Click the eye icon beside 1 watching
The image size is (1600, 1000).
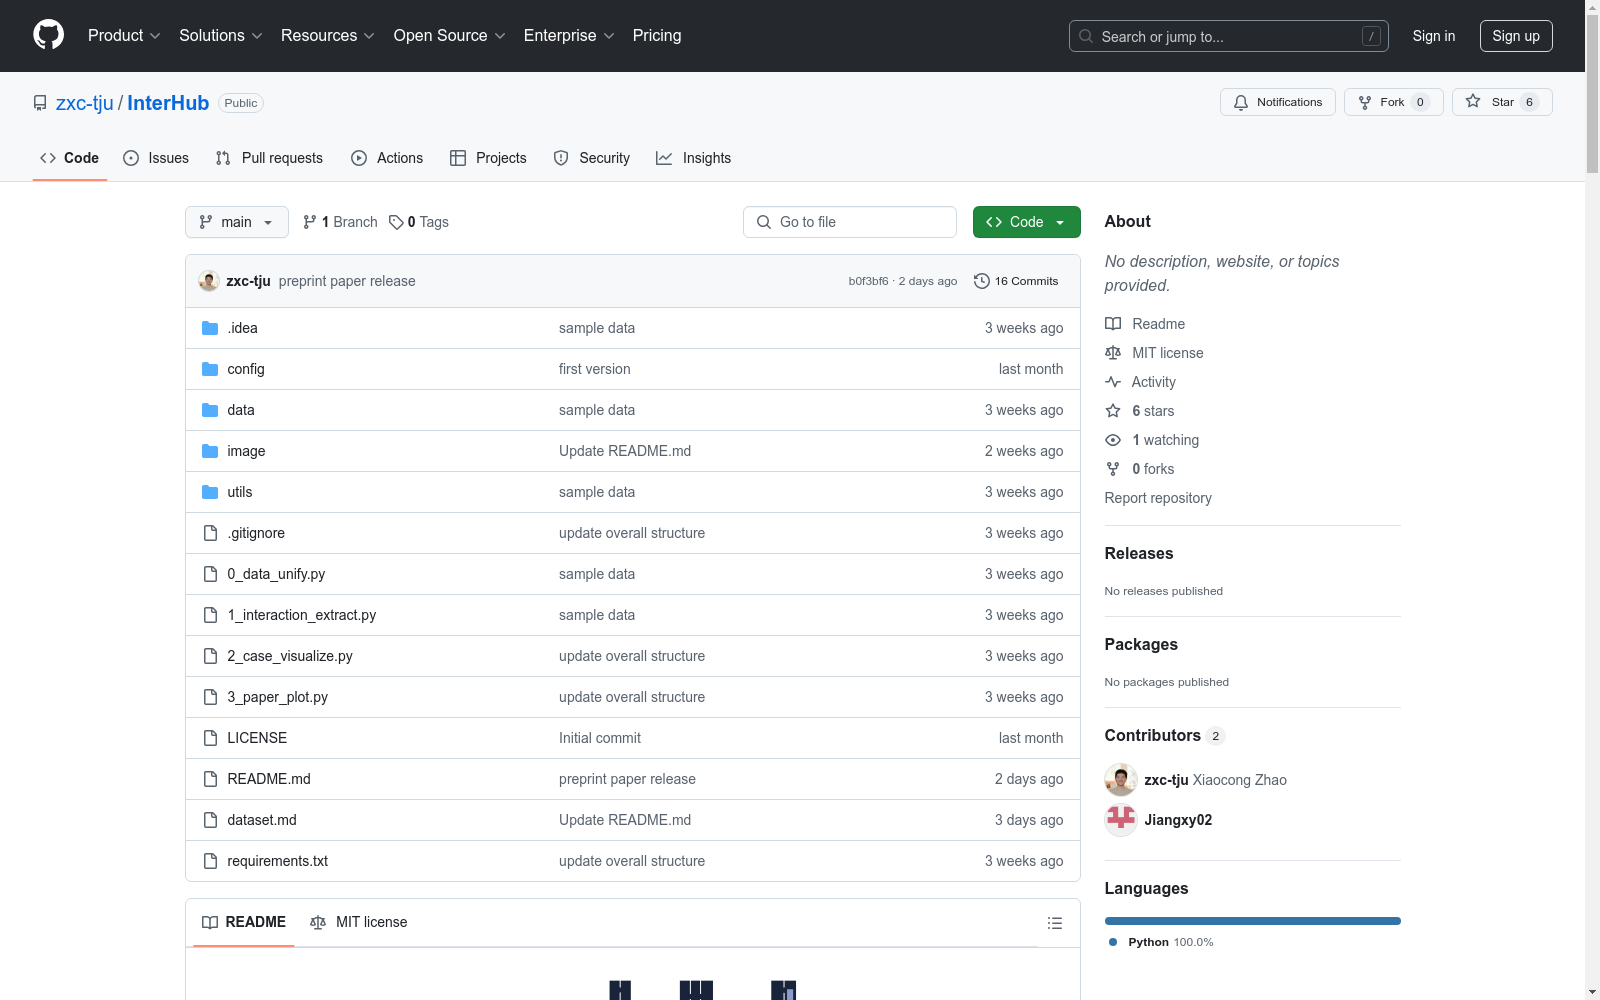(x=1113, y=440)
